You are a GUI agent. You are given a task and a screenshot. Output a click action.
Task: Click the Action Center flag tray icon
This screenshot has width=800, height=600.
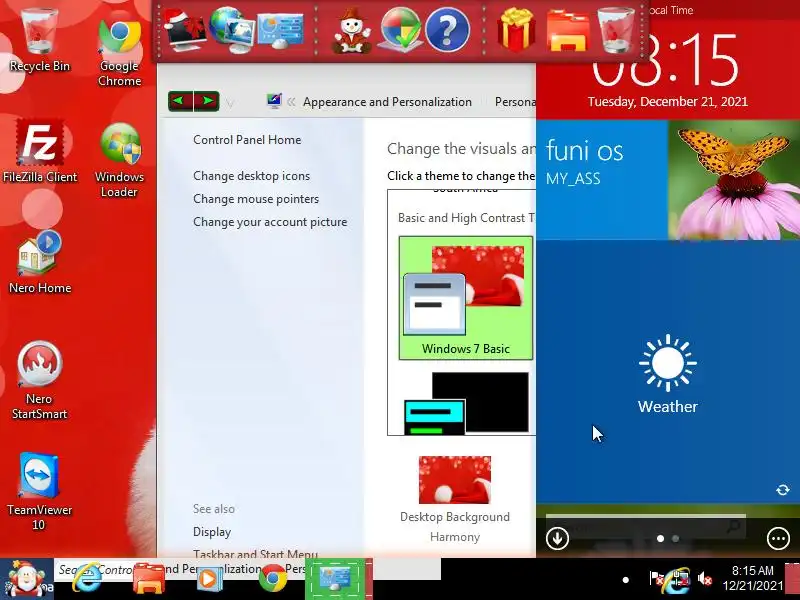(656, 579)
